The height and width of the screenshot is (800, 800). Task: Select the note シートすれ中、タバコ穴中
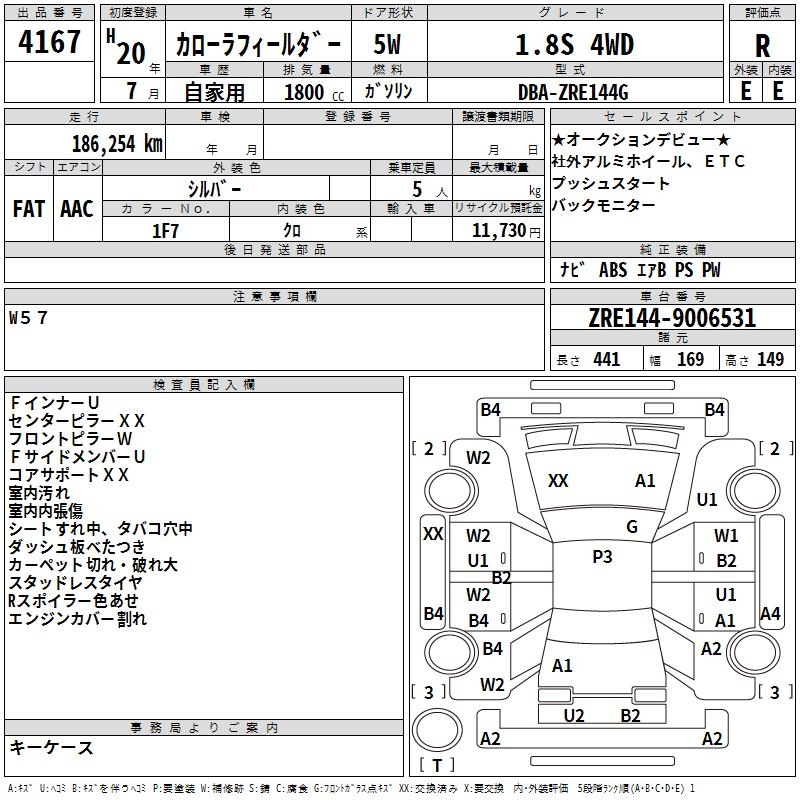click(101, 529)
